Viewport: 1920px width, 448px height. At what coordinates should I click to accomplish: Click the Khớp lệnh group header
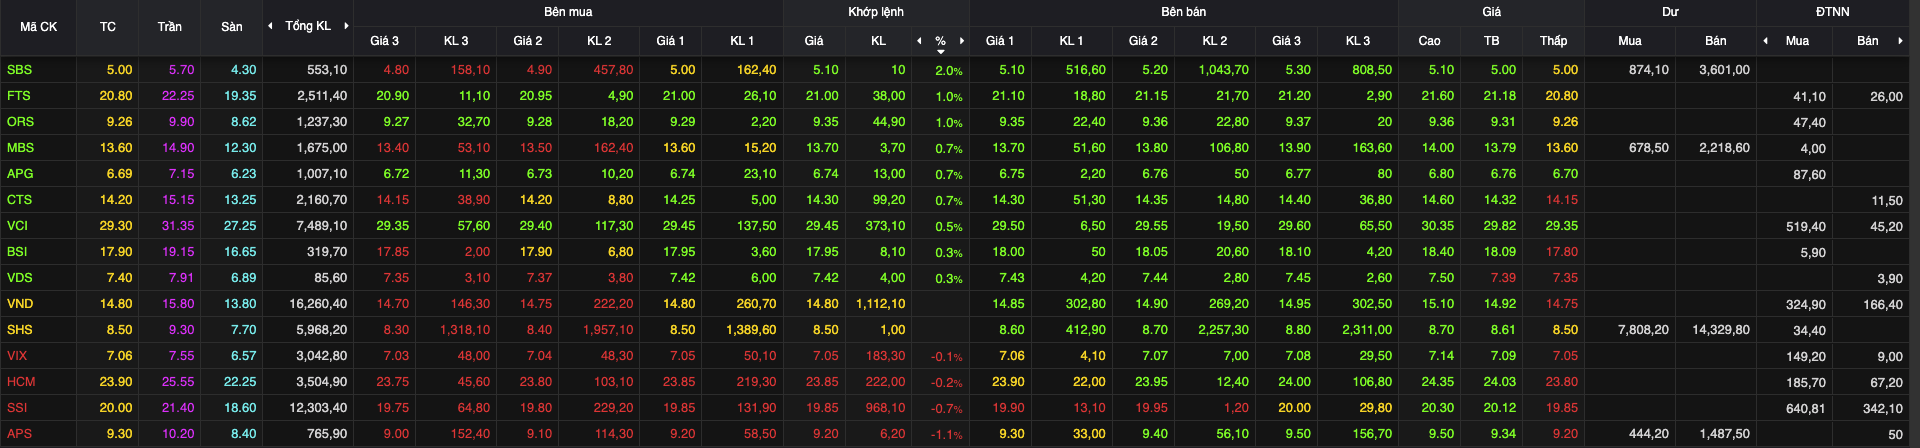pyautogui.click(x=876, y=12)
